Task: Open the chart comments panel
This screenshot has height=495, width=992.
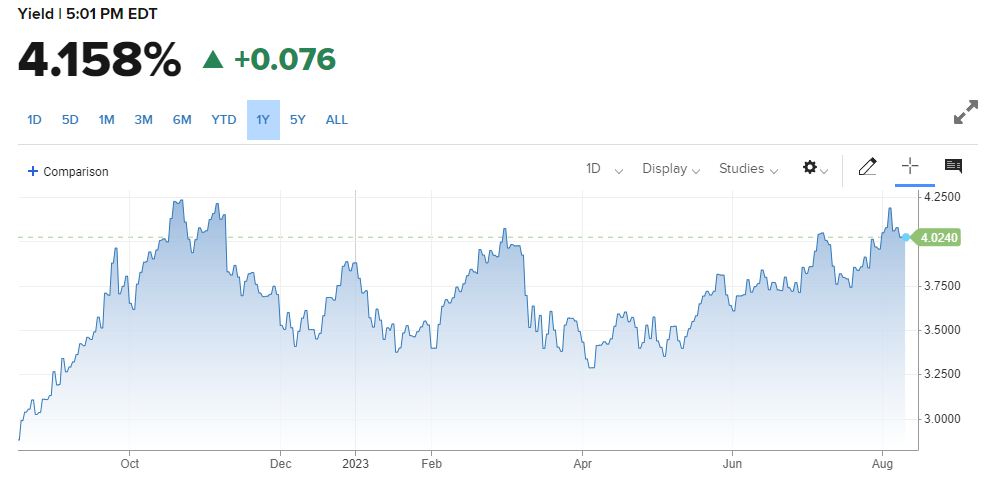Action: coord(953,167)
